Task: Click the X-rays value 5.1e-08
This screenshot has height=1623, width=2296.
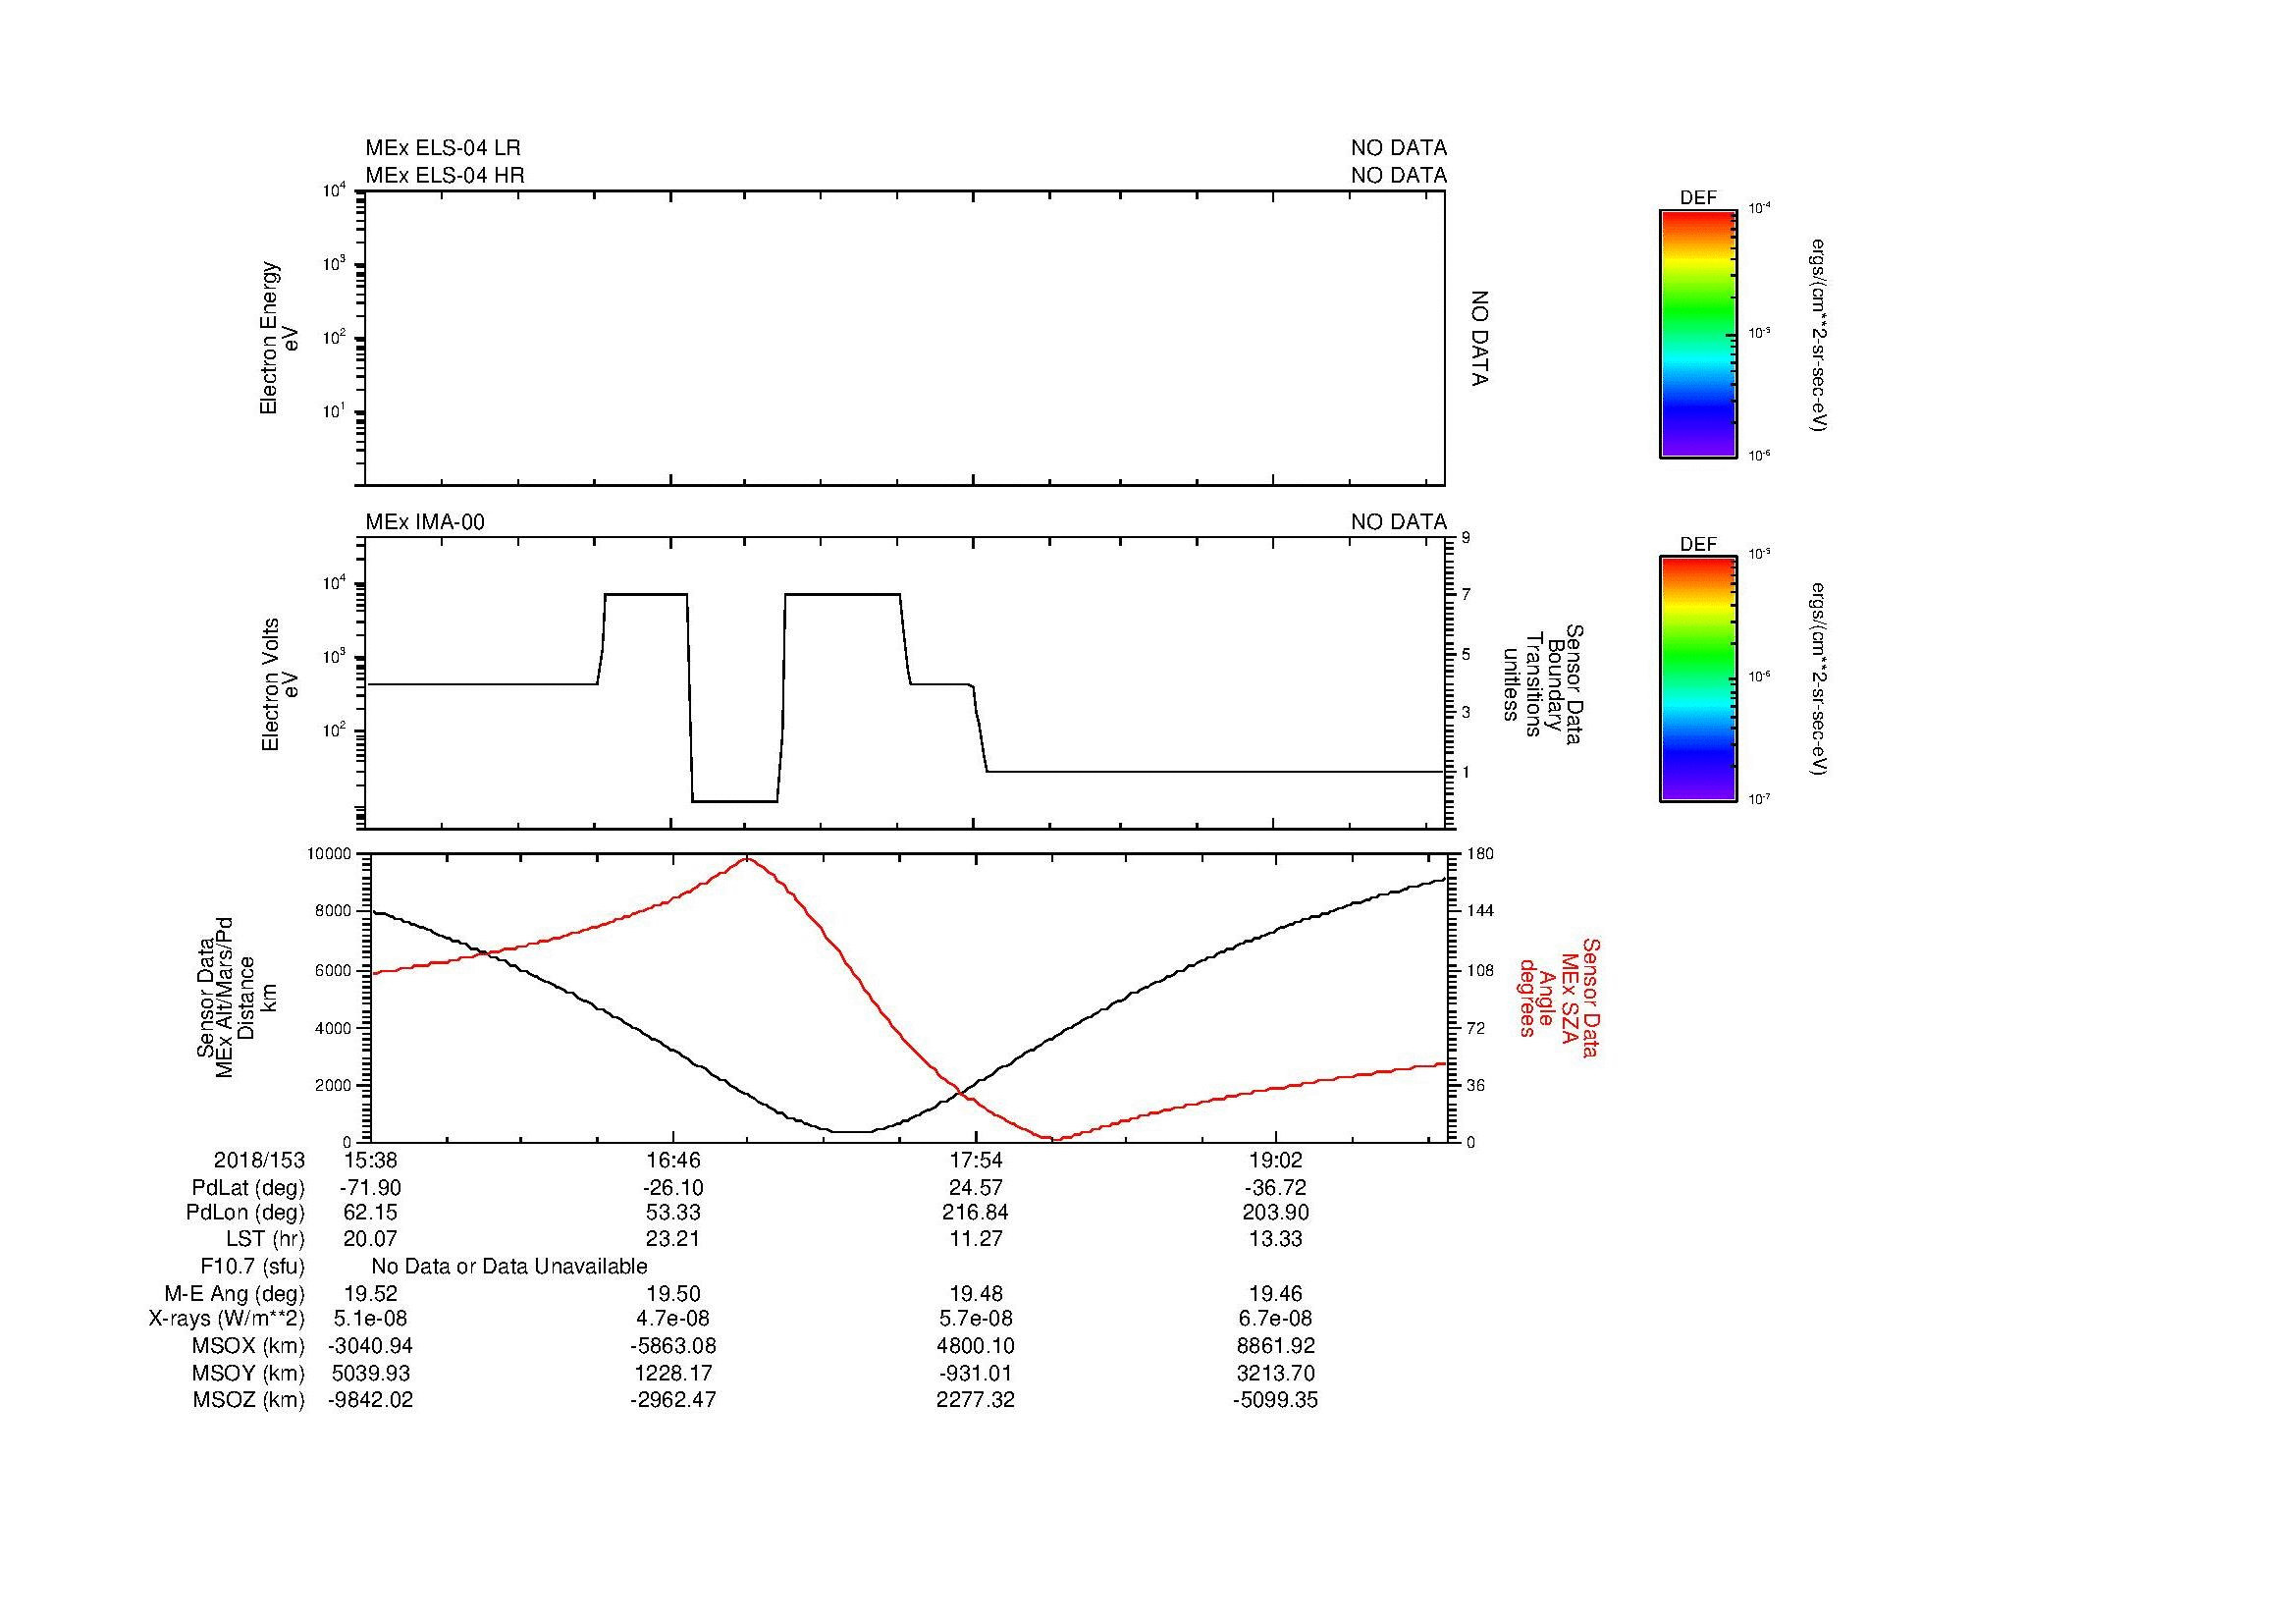Action: (370, 1319)
